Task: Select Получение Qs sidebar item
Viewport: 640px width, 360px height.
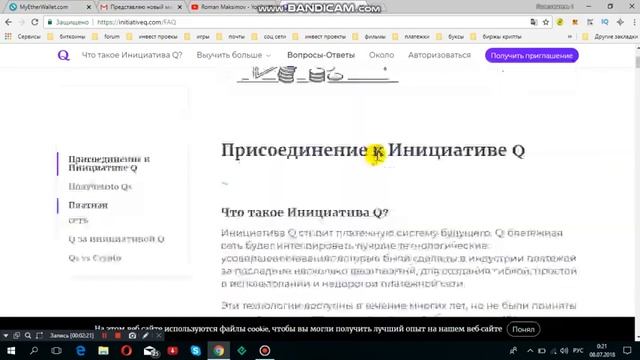Action: pos(100,187)
